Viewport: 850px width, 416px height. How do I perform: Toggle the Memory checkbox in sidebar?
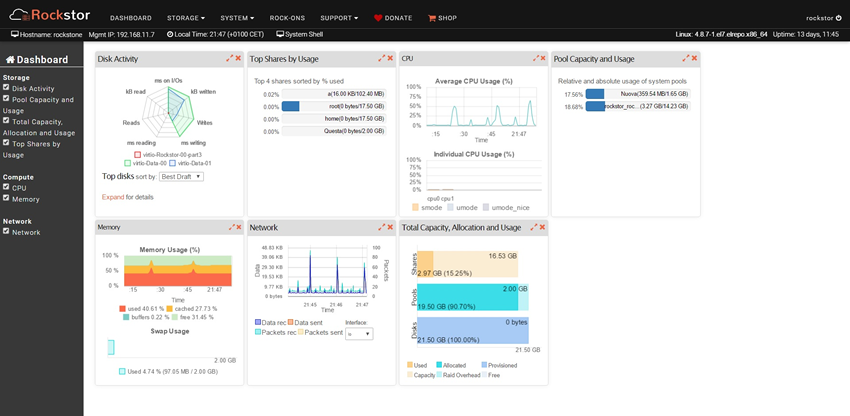(6, 199)
